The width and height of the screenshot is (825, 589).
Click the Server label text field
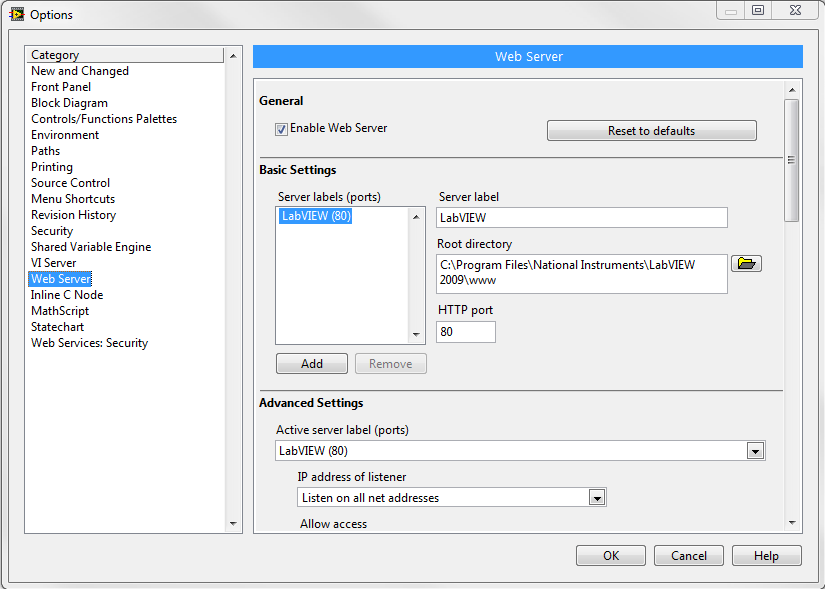coord(581,218)
